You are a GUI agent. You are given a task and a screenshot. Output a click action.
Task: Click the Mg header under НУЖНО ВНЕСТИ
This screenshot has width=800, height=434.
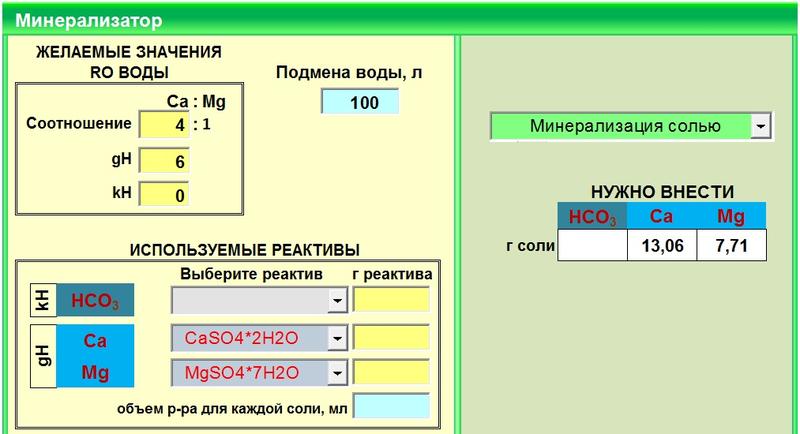coord(732,215)
